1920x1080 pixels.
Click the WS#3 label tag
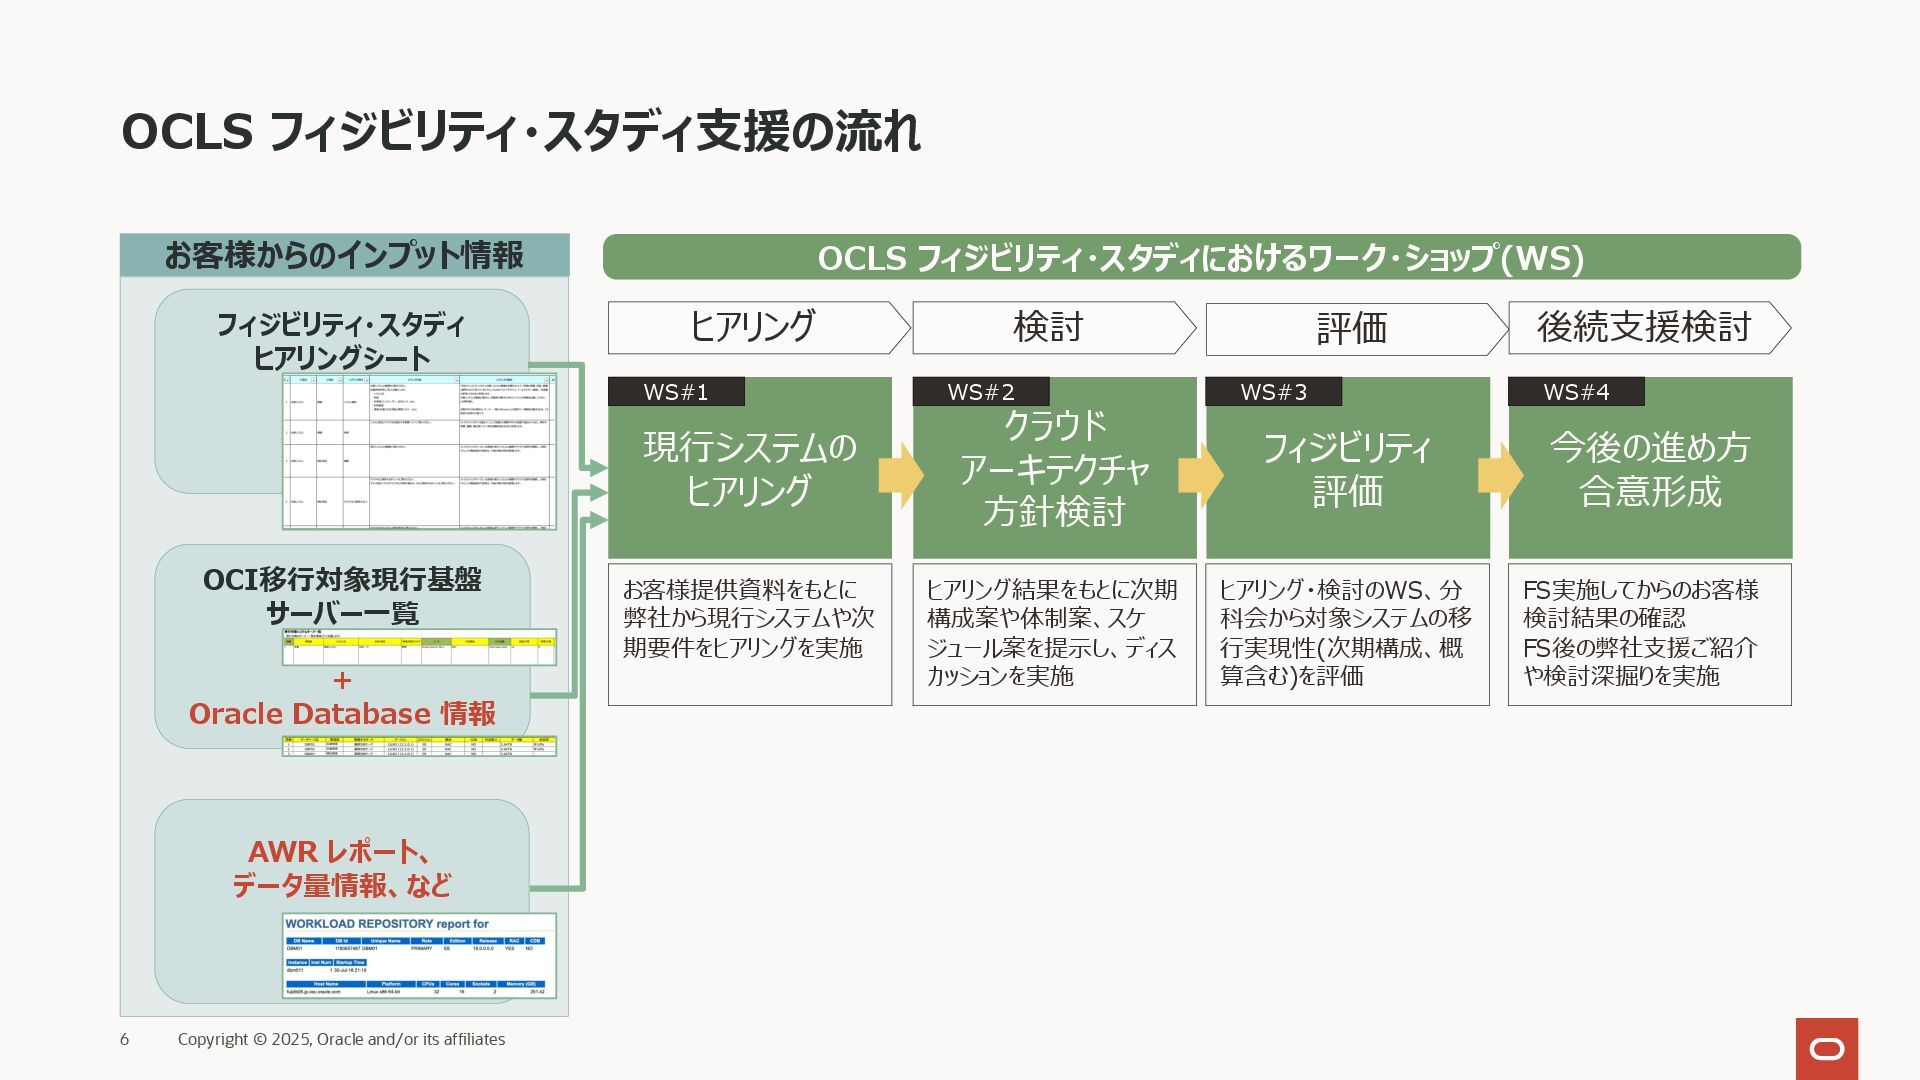coord(1274,392)
